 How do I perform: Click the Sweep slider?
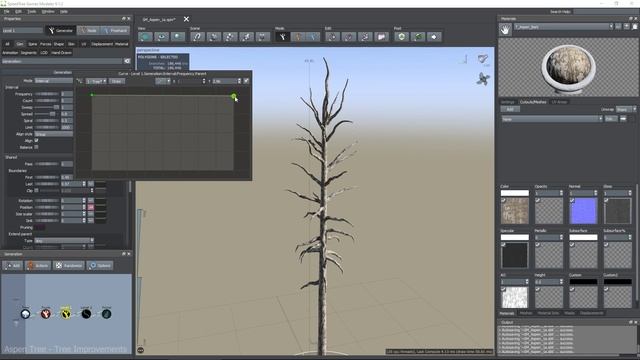click(47, 107)
